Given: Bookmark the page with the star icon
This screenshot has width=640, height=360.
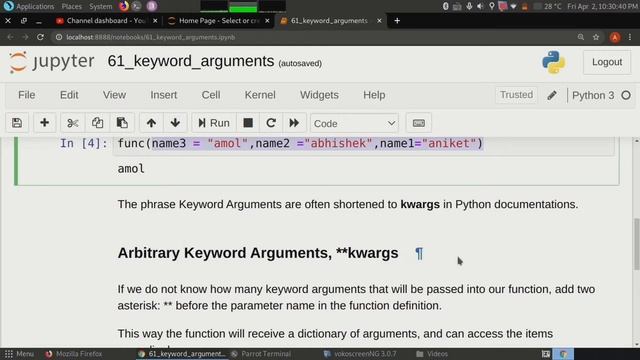Looking at the screenshot, I should [x=596, y=37].
